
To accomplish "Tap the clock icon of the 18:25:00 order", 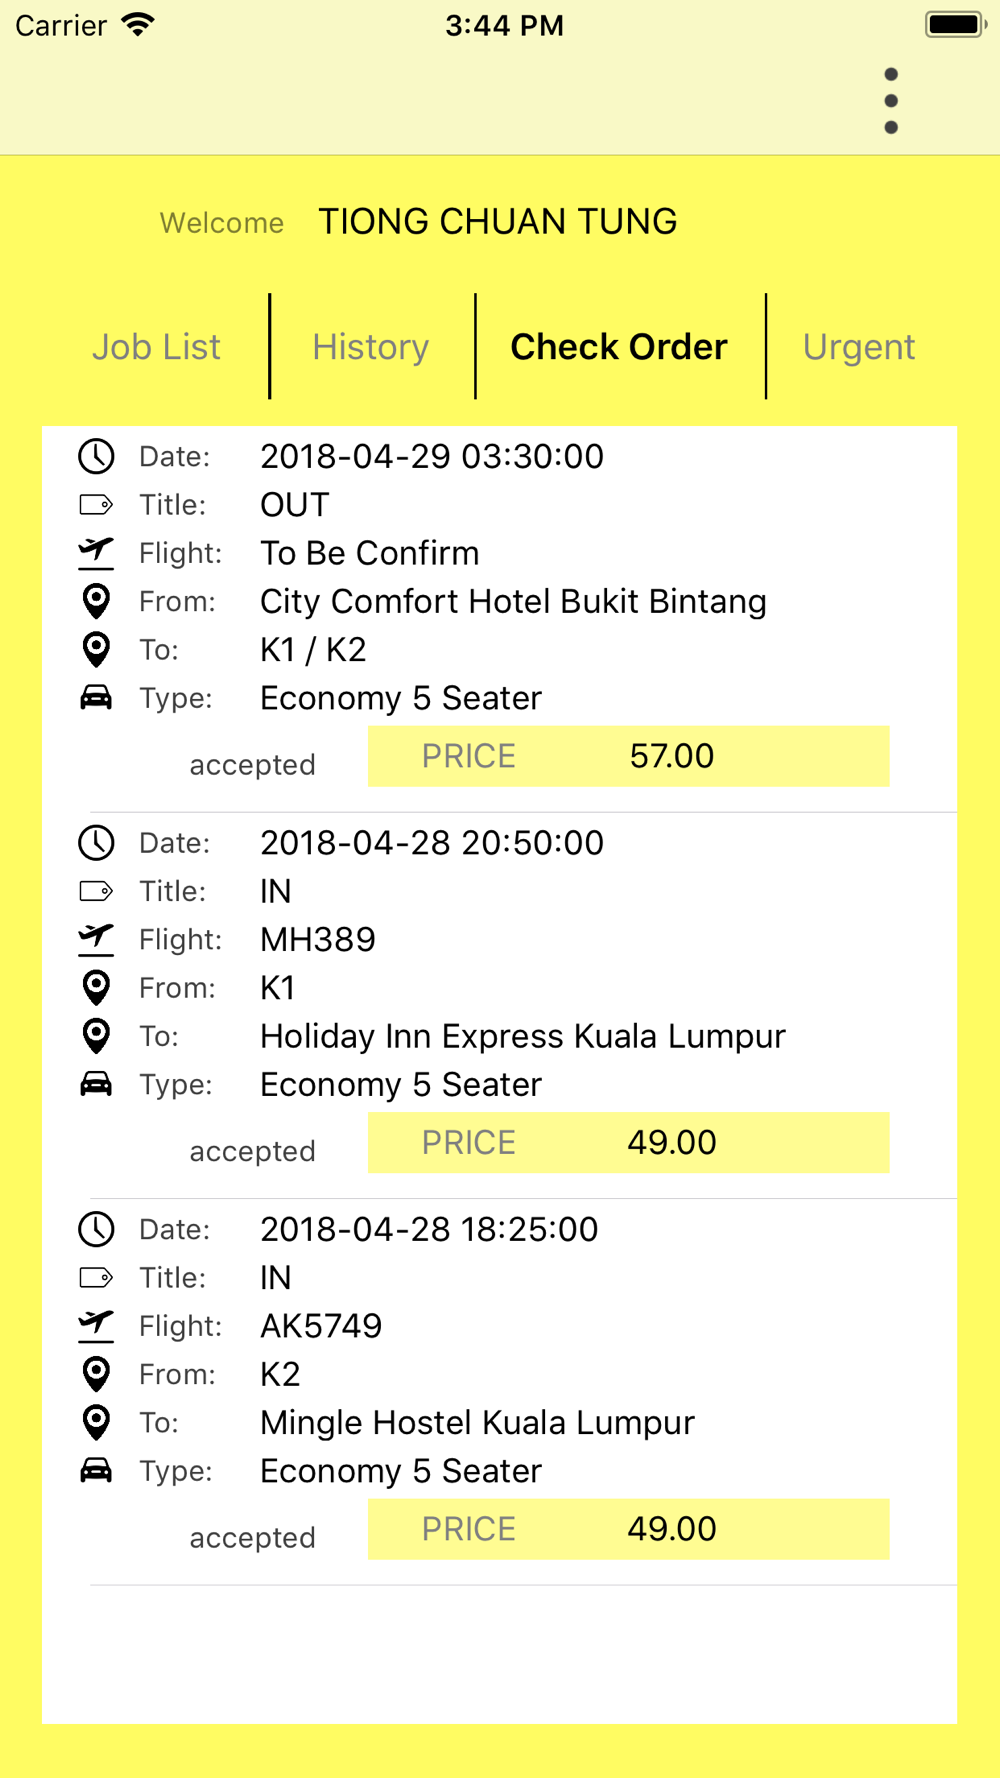I will coord(96,1229).
